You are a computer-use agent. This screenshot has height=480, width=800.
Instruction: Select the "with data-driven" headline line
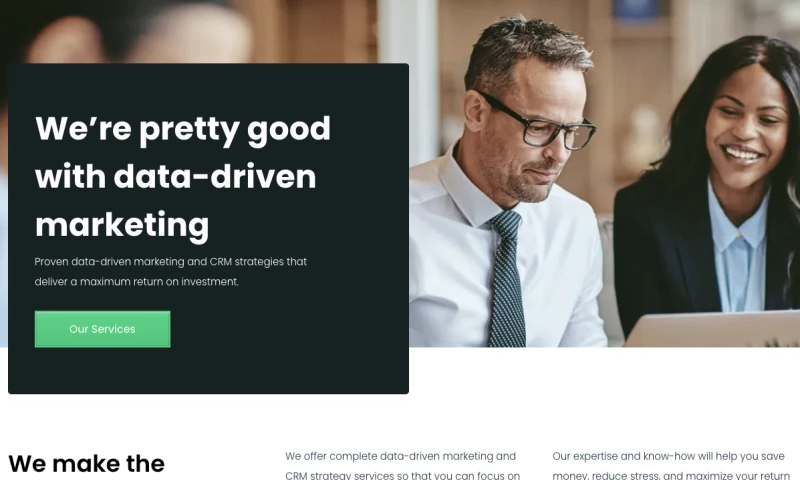pyautogui.click(x=176, y=176)
